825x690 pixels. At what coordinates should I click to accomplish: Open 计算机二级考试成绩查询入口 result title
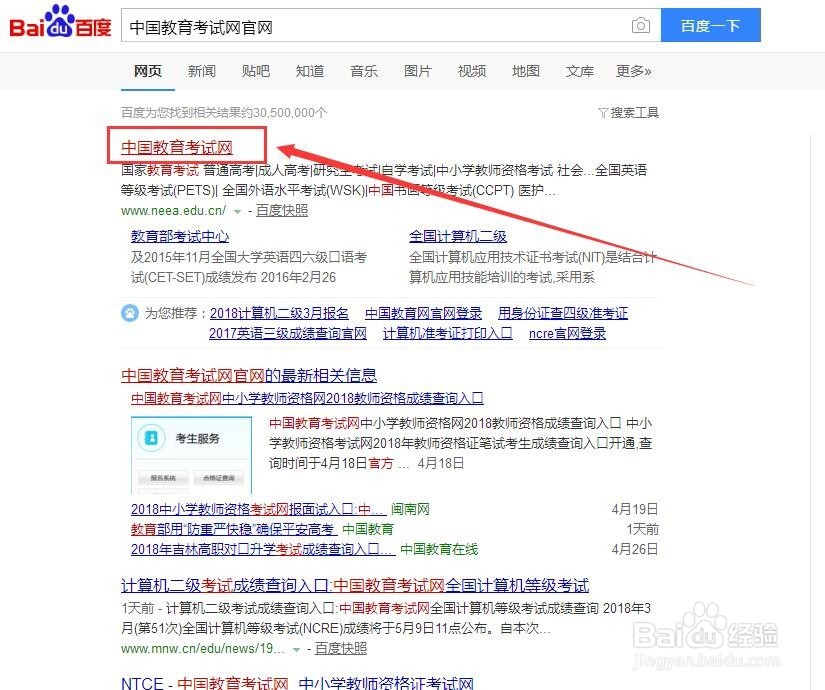click(355, 585)
